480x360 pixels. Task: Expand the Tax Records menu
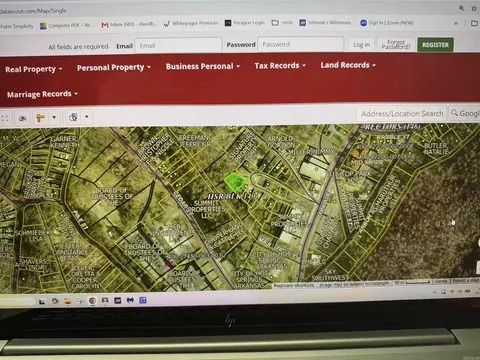coord(280,66)
